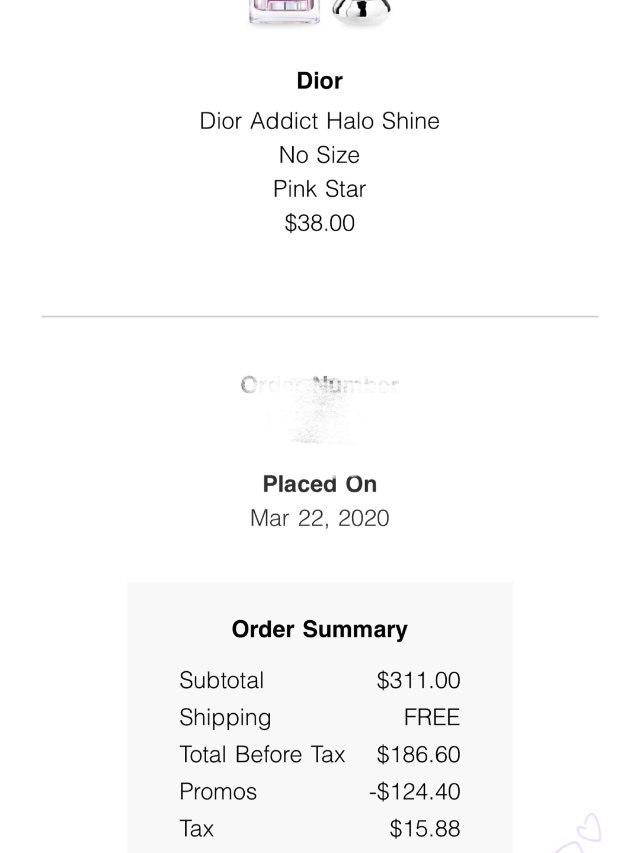Tap the FREE shipping value

(x=432, y=717)
